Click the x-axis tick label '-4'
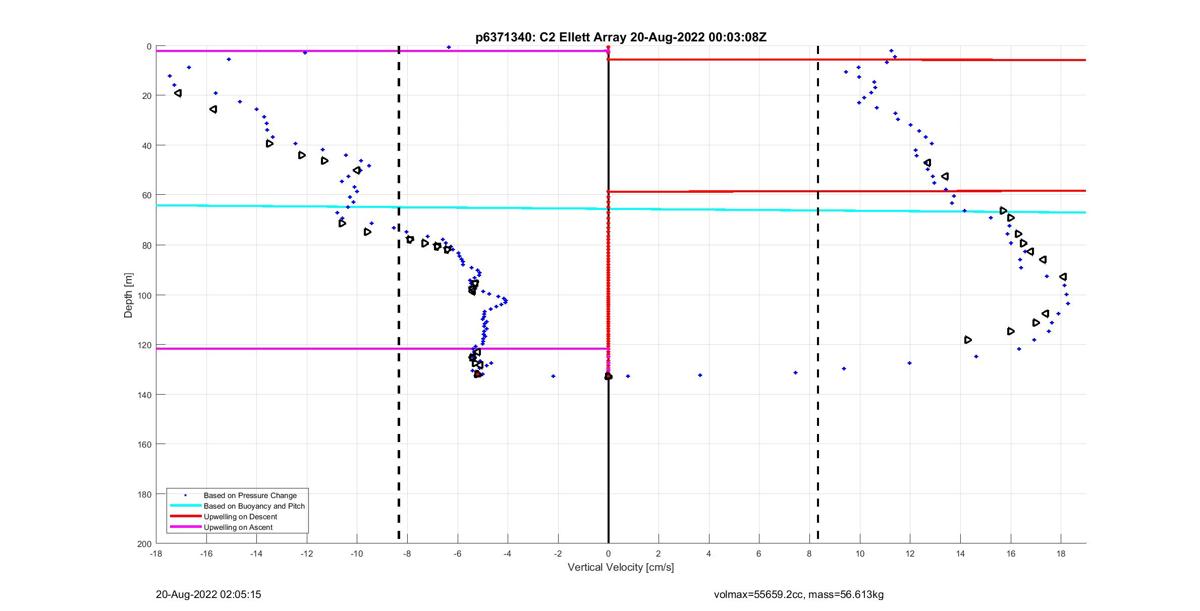This screenshot has width=1200, height=611. tap(508, 553)
